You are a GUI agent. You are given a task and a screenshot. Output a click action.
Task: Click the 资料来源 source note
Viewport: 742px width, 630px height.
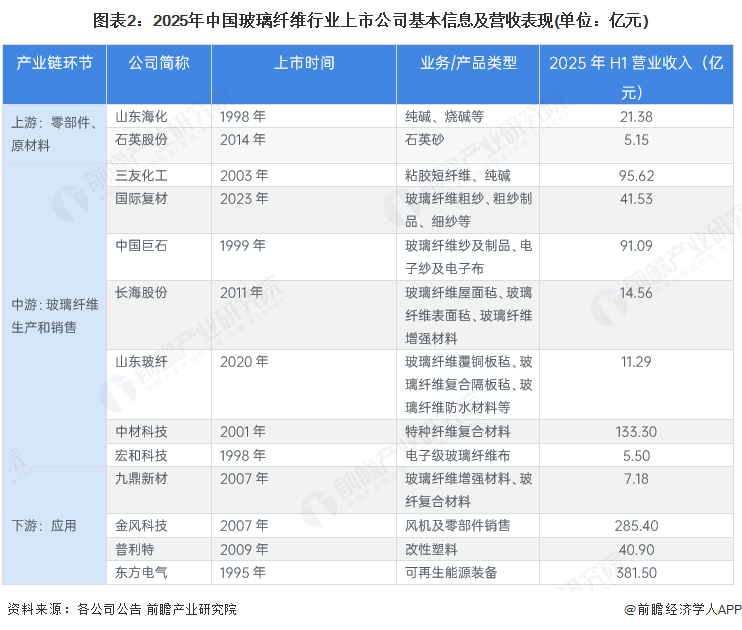[x=122, y=609]
